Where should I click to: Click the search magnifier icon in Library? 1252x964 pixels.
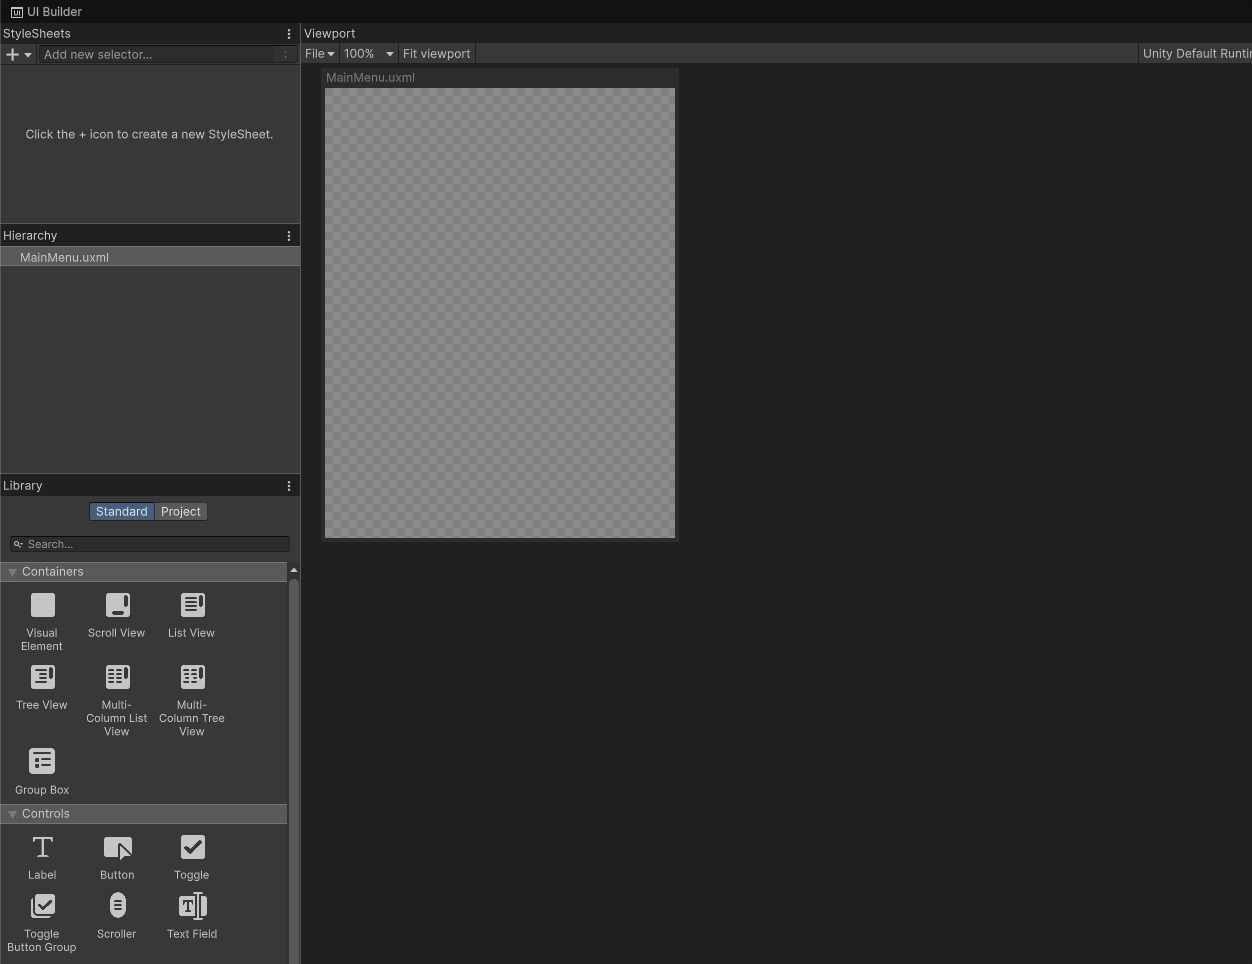coord(18,544)
